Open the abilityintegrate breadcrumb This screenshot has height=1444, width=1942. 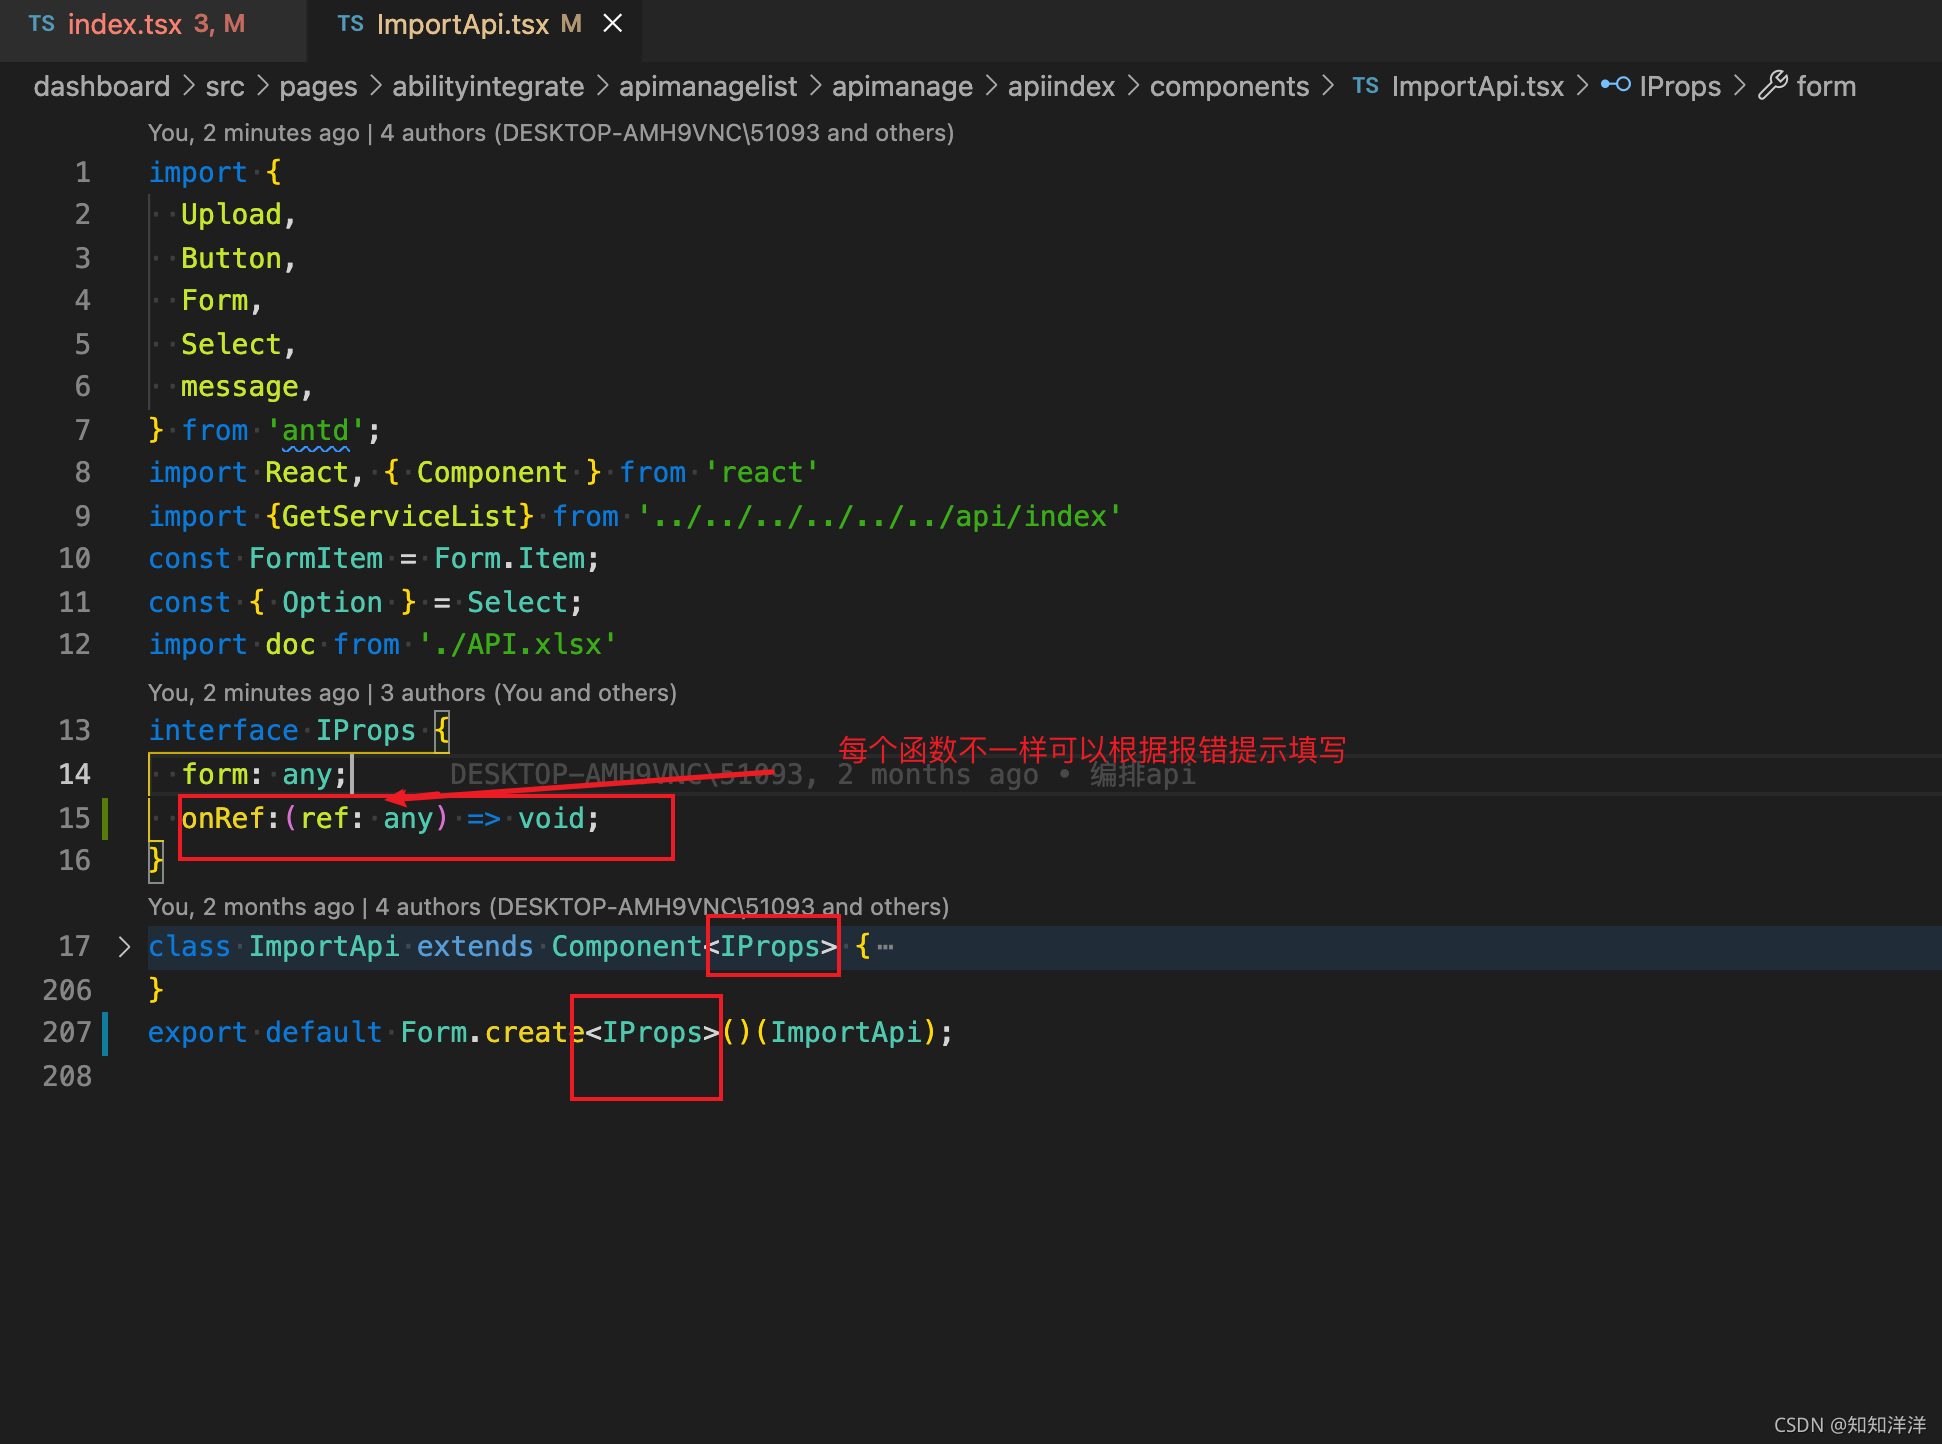click(488, 87)
